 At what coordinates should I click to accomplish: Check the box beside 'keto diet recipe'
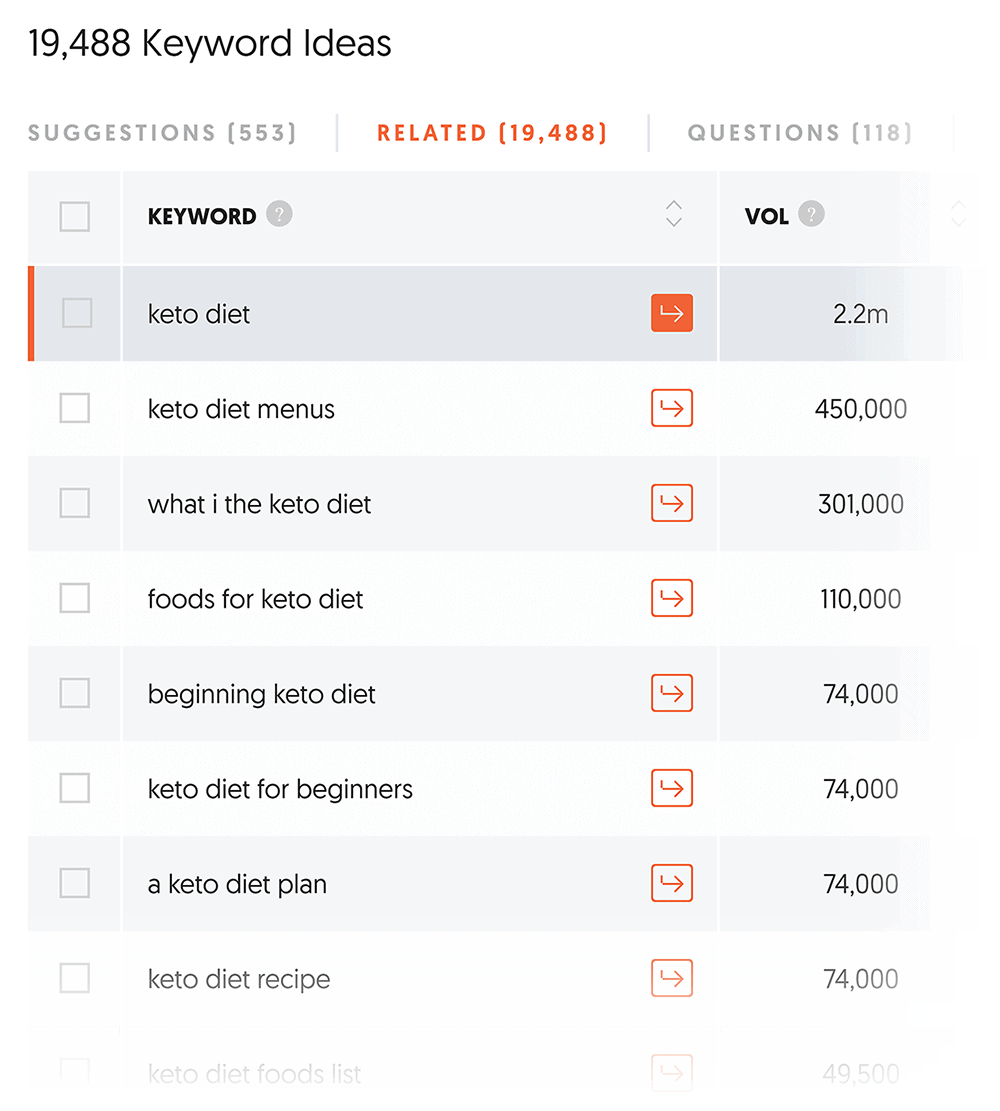point(74,978)
